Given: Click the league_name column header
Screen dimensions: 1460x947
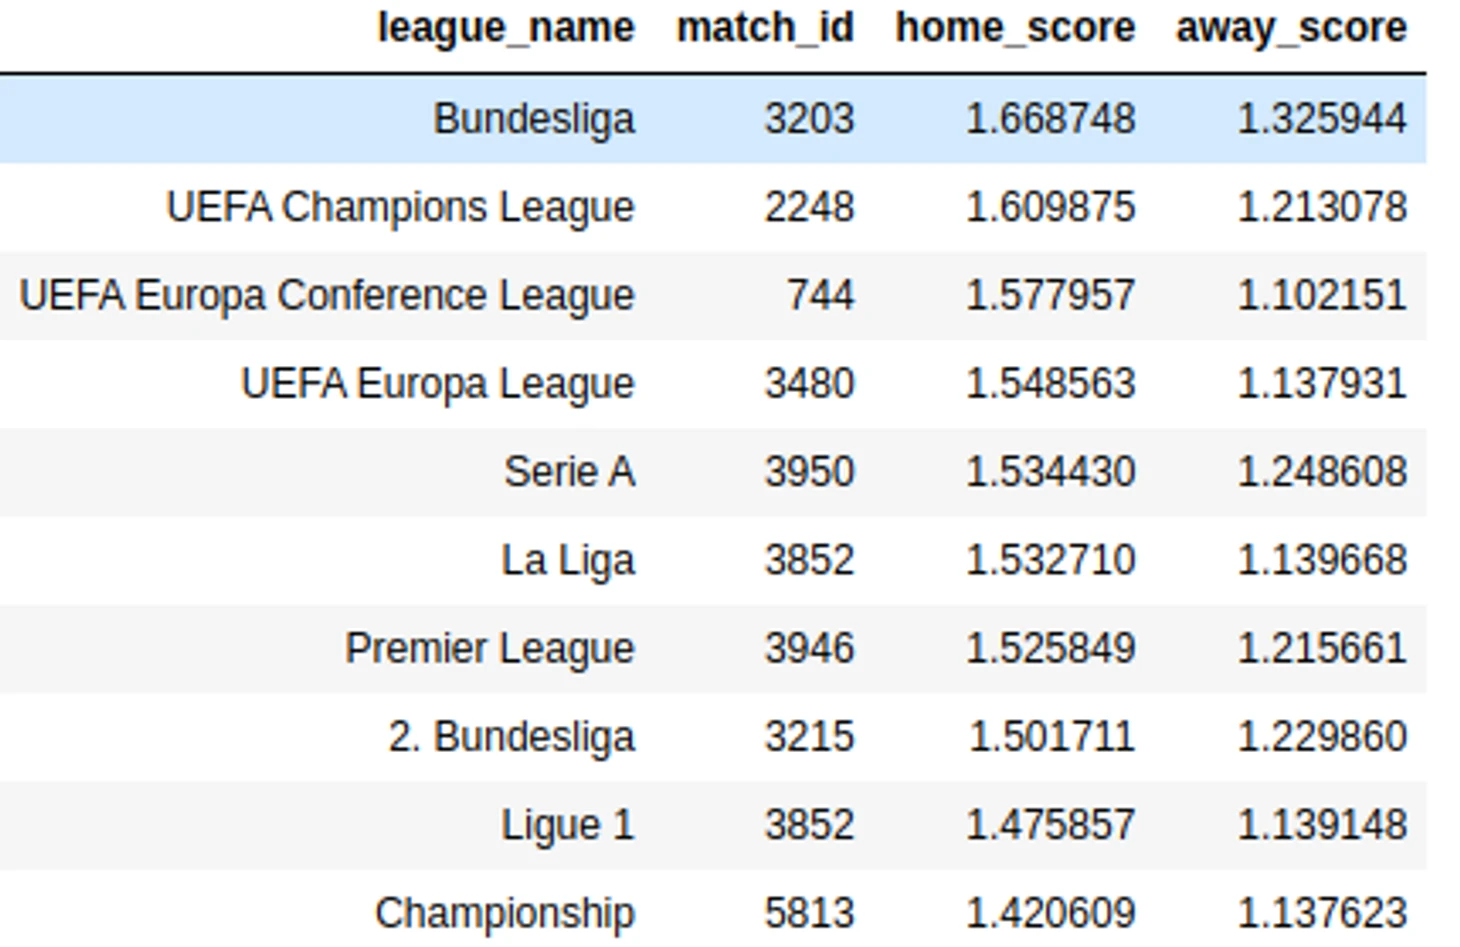Looking at the screenshot, I should (x=505, y=28).
